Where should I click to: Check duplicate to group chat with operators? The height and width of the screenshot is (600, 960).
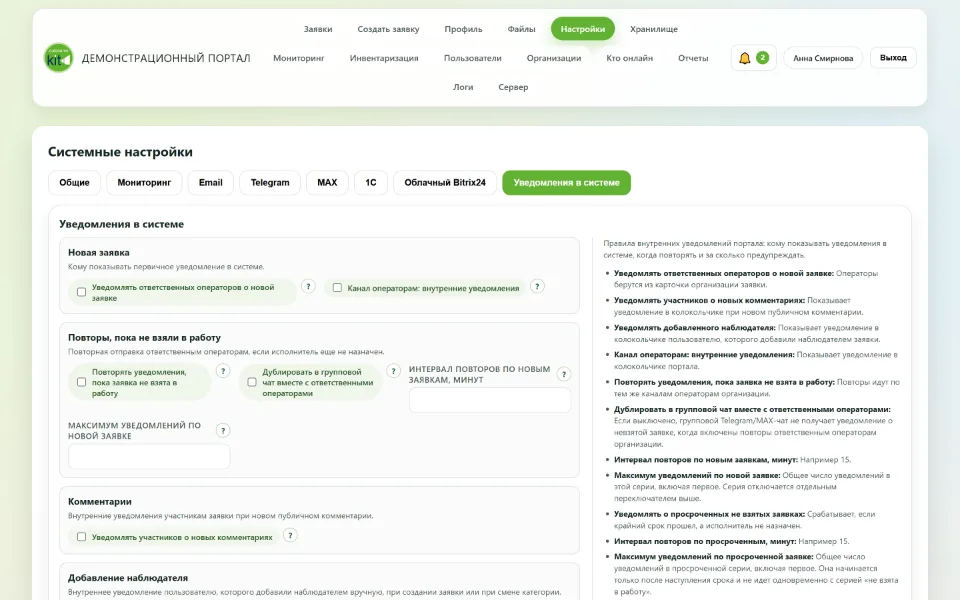tap(252, 383)
